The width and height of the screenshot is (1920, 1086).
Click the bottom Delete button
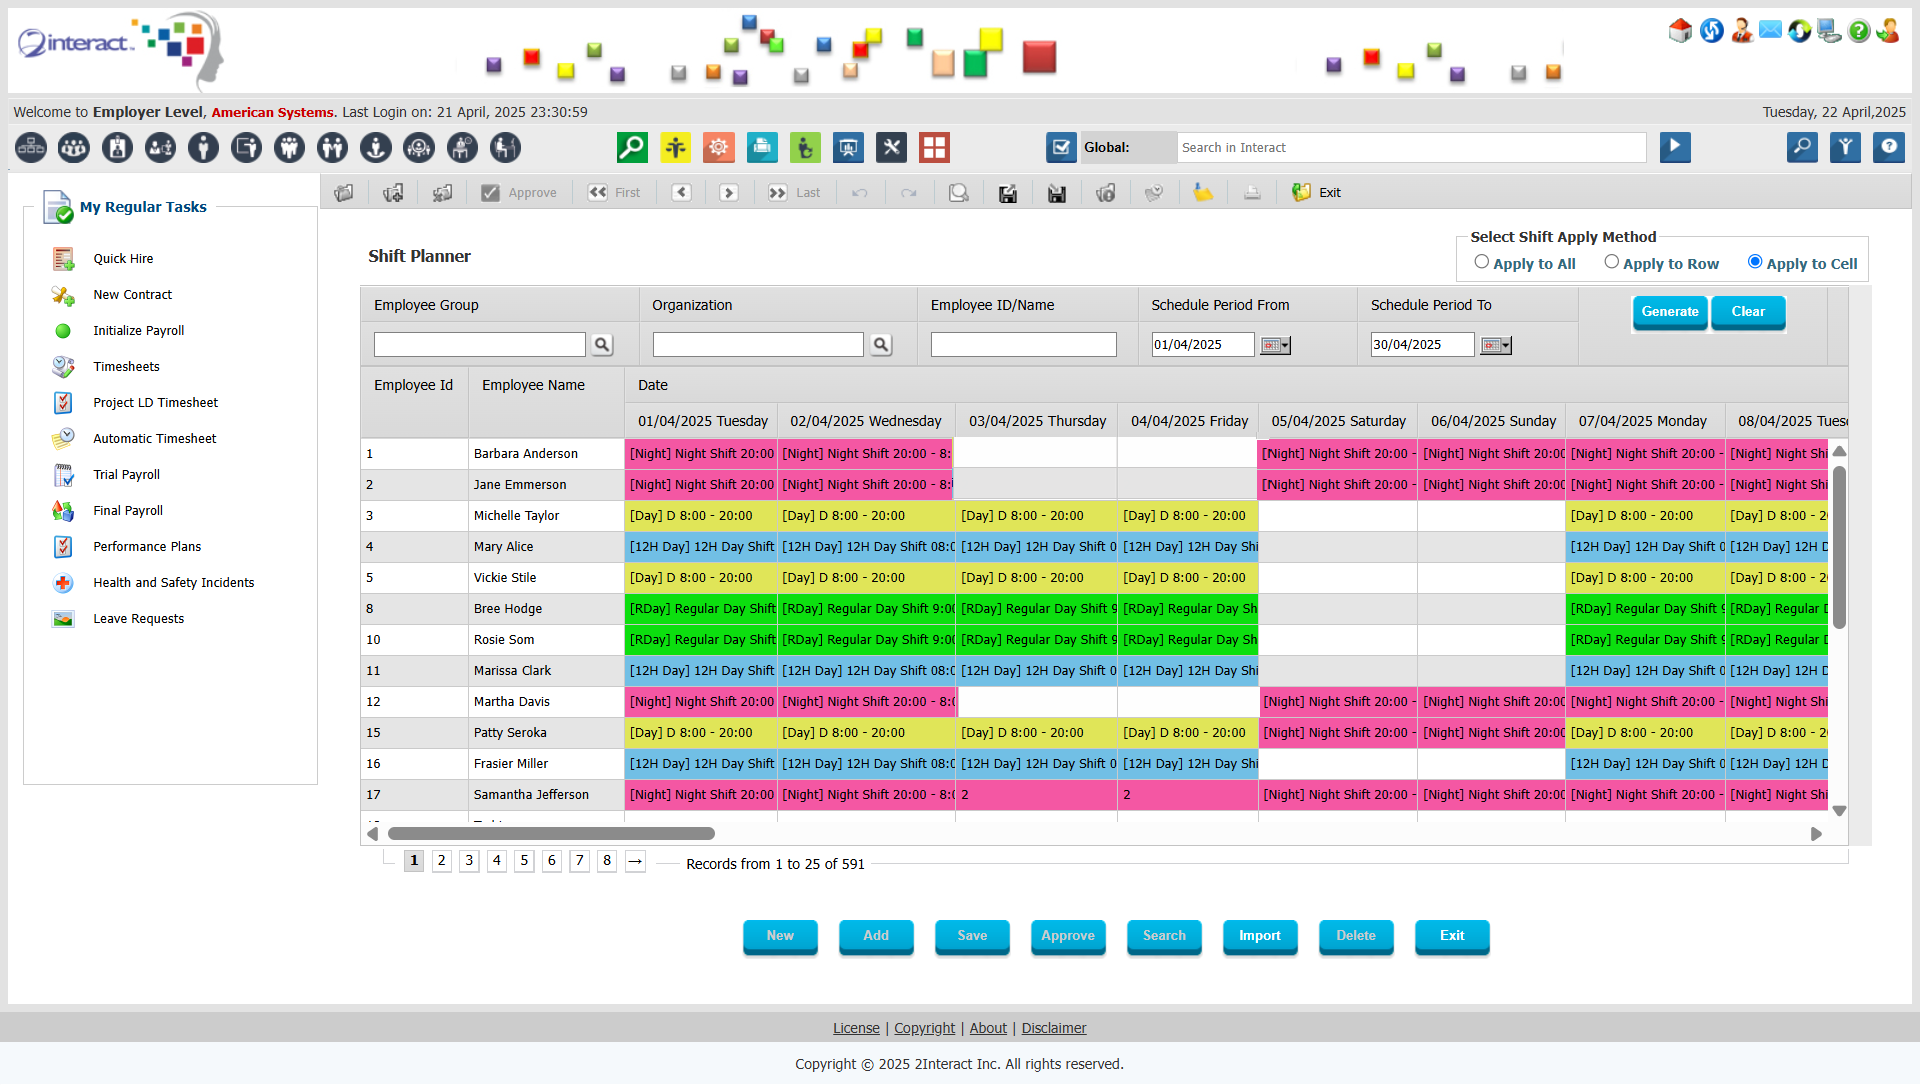(x=1355, y=936)
